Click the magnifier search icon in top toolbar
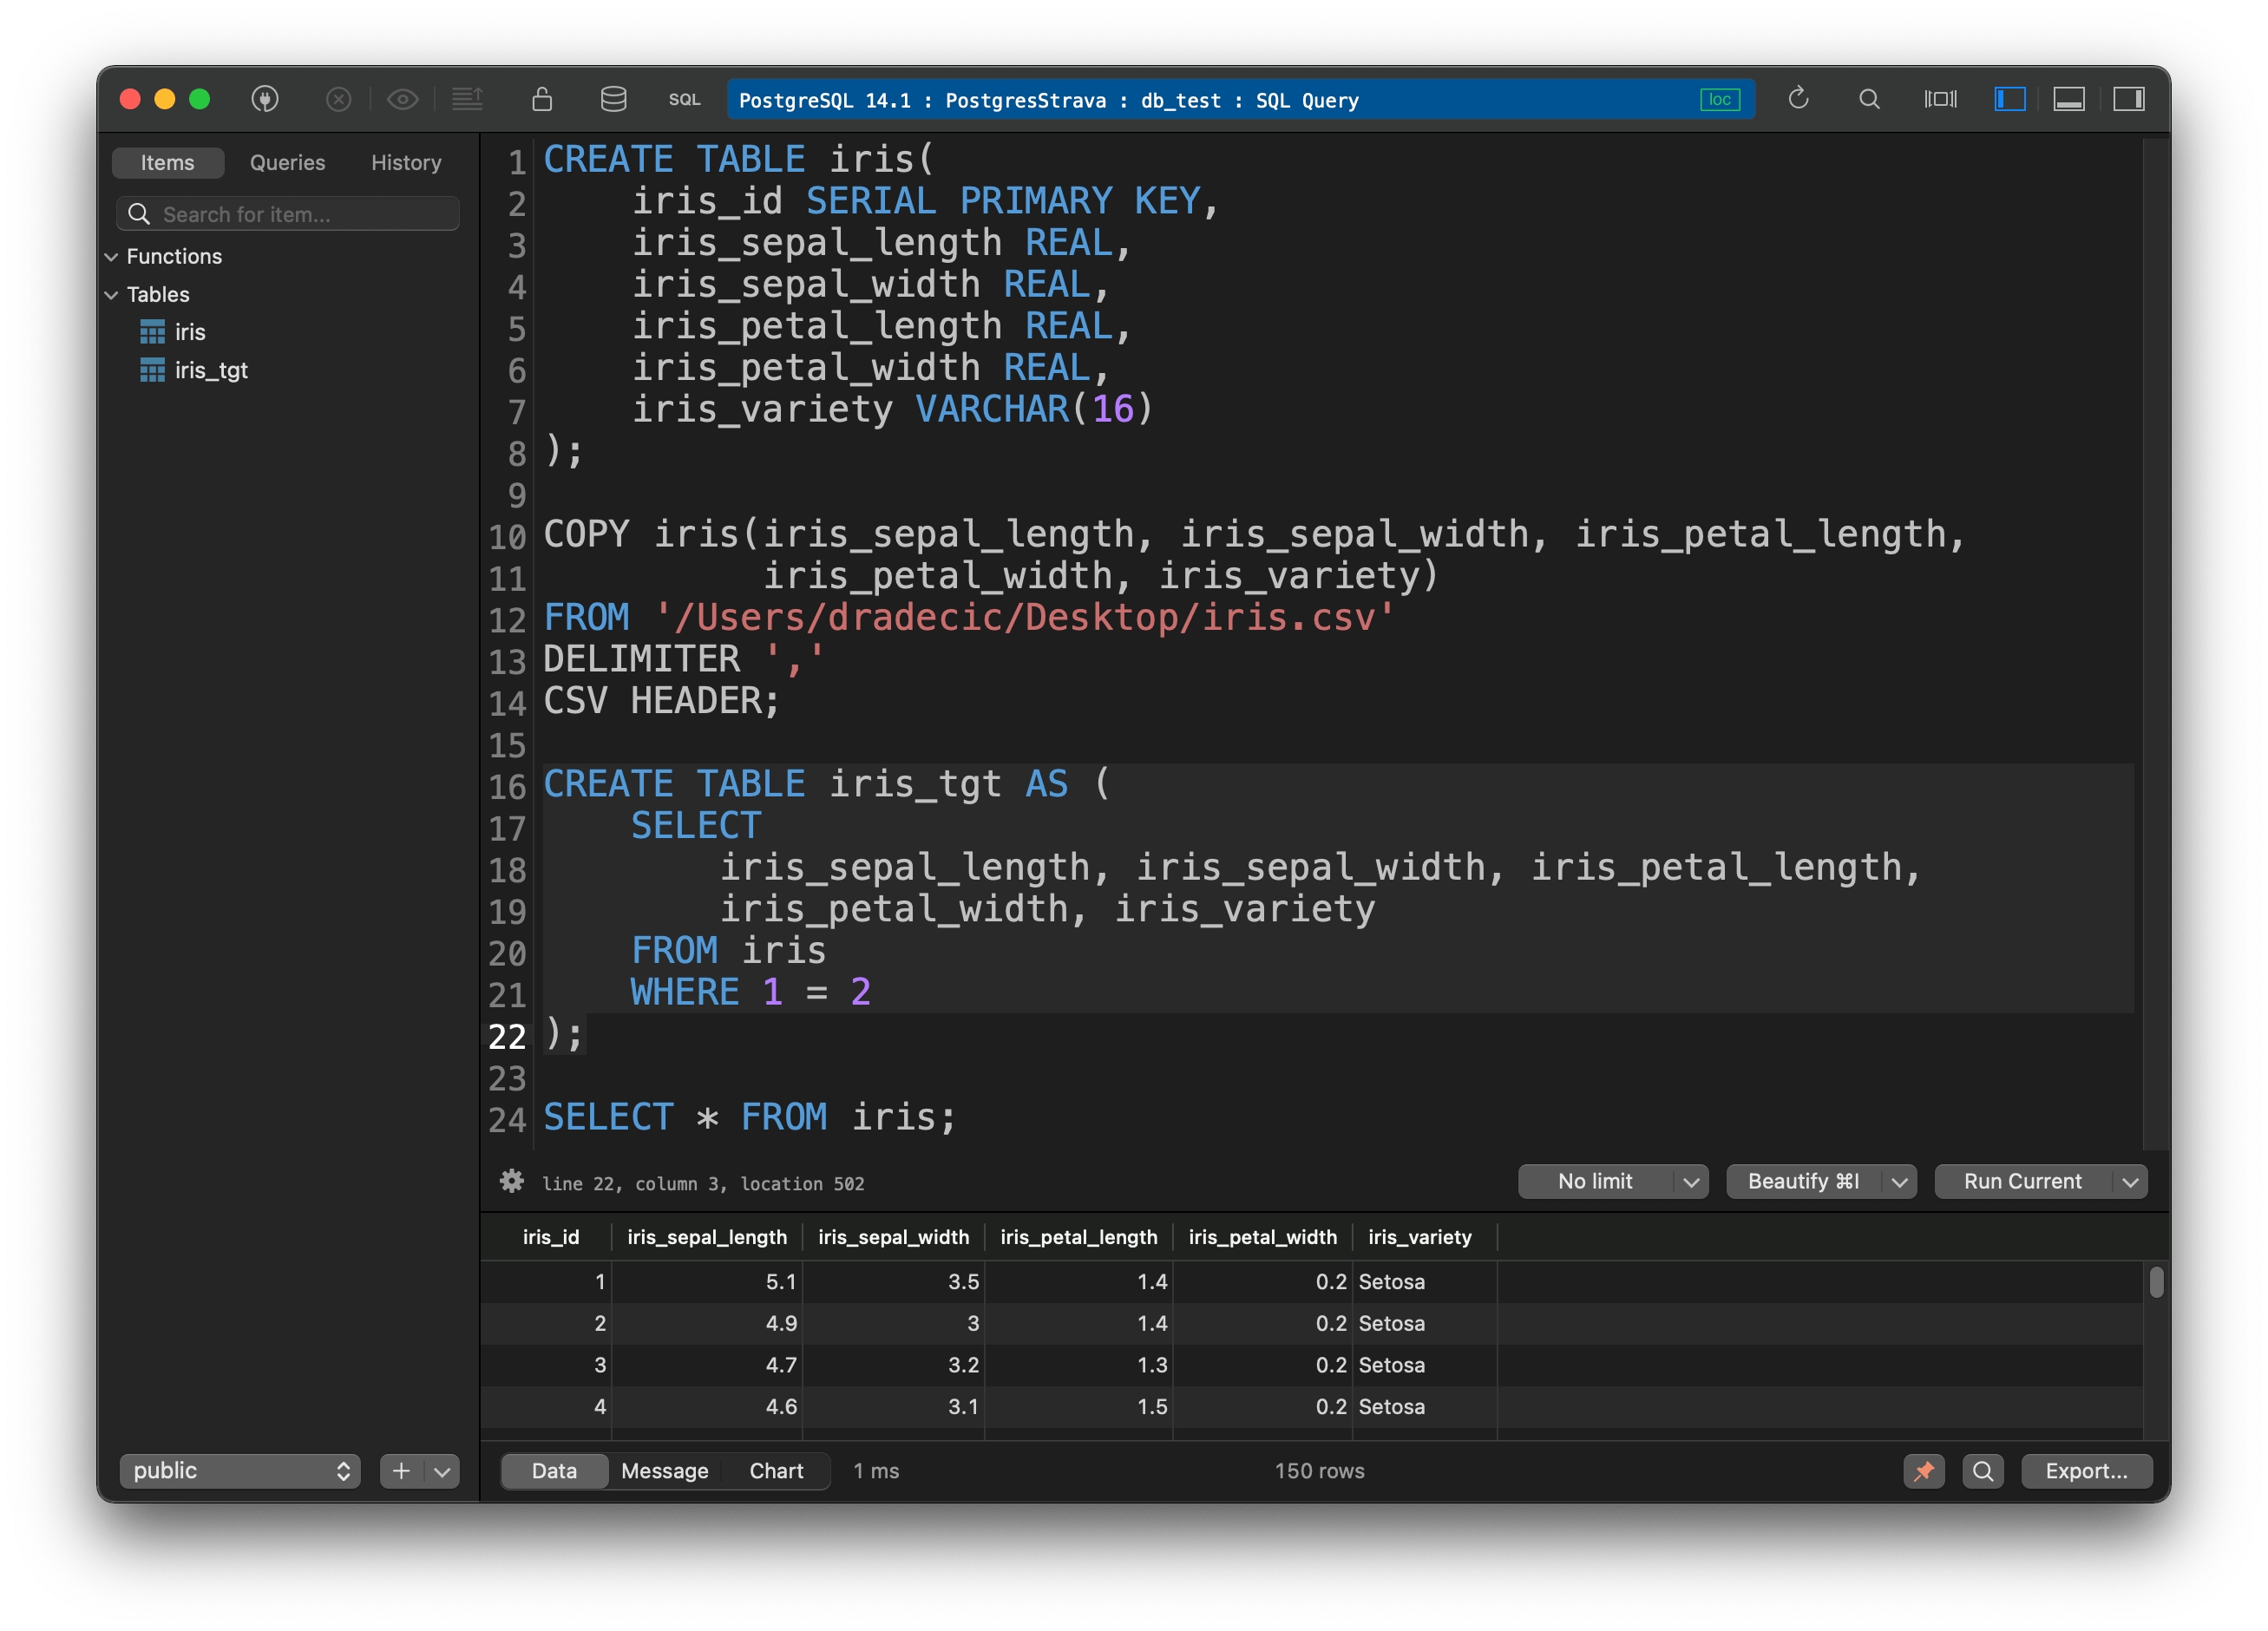 [x=1869, y=99]
